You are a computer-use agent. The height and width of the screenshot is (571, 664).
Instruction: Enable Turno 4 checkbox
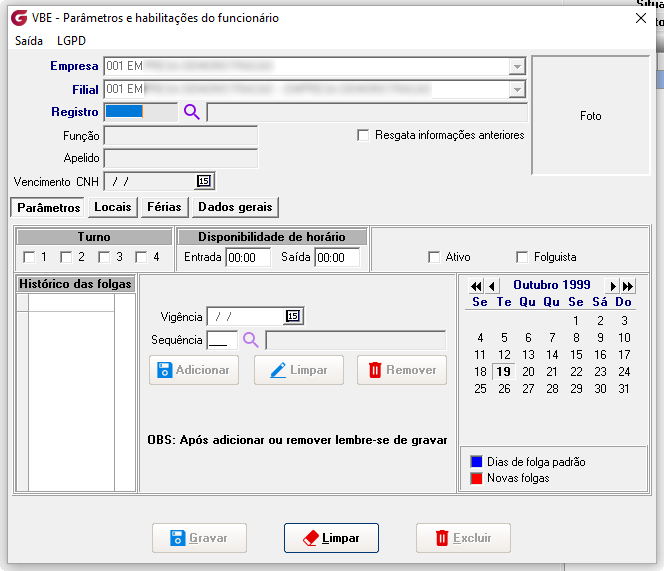(x=141, y=257)
